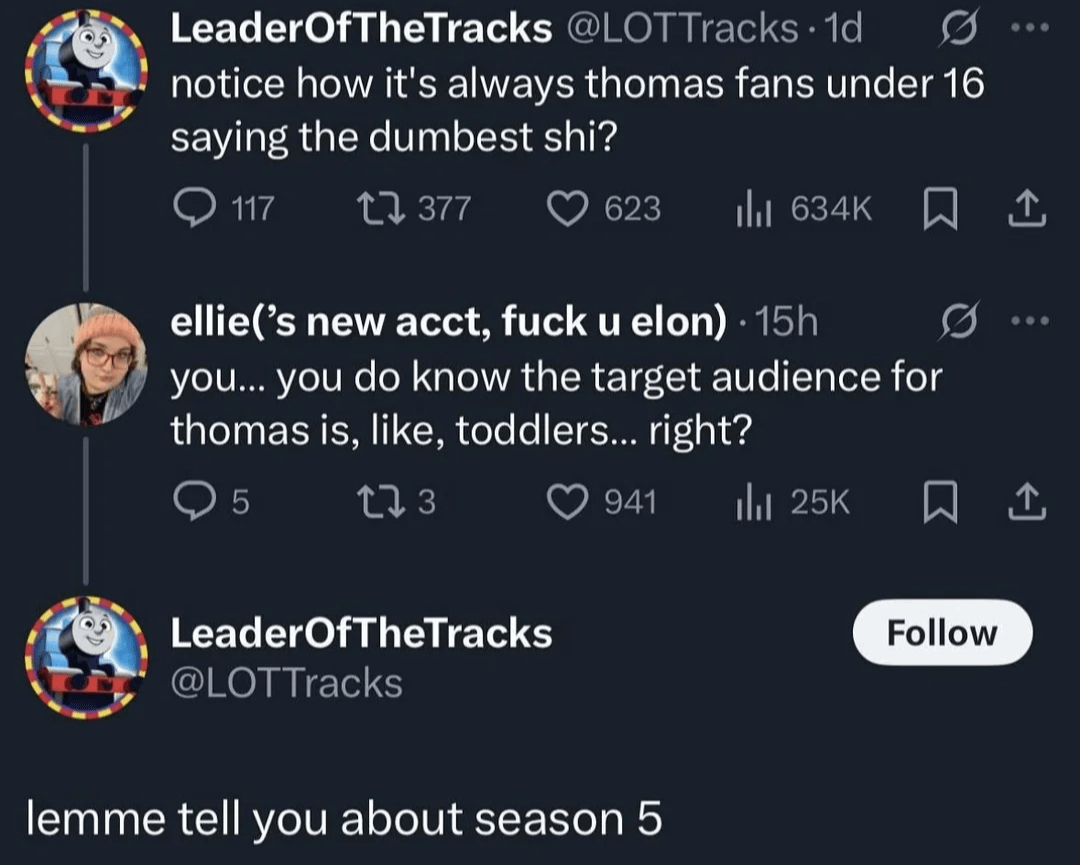This screenshot has height=865, width=1080.
Task: Open more options on ellie's tweet
Action: 1028,323
